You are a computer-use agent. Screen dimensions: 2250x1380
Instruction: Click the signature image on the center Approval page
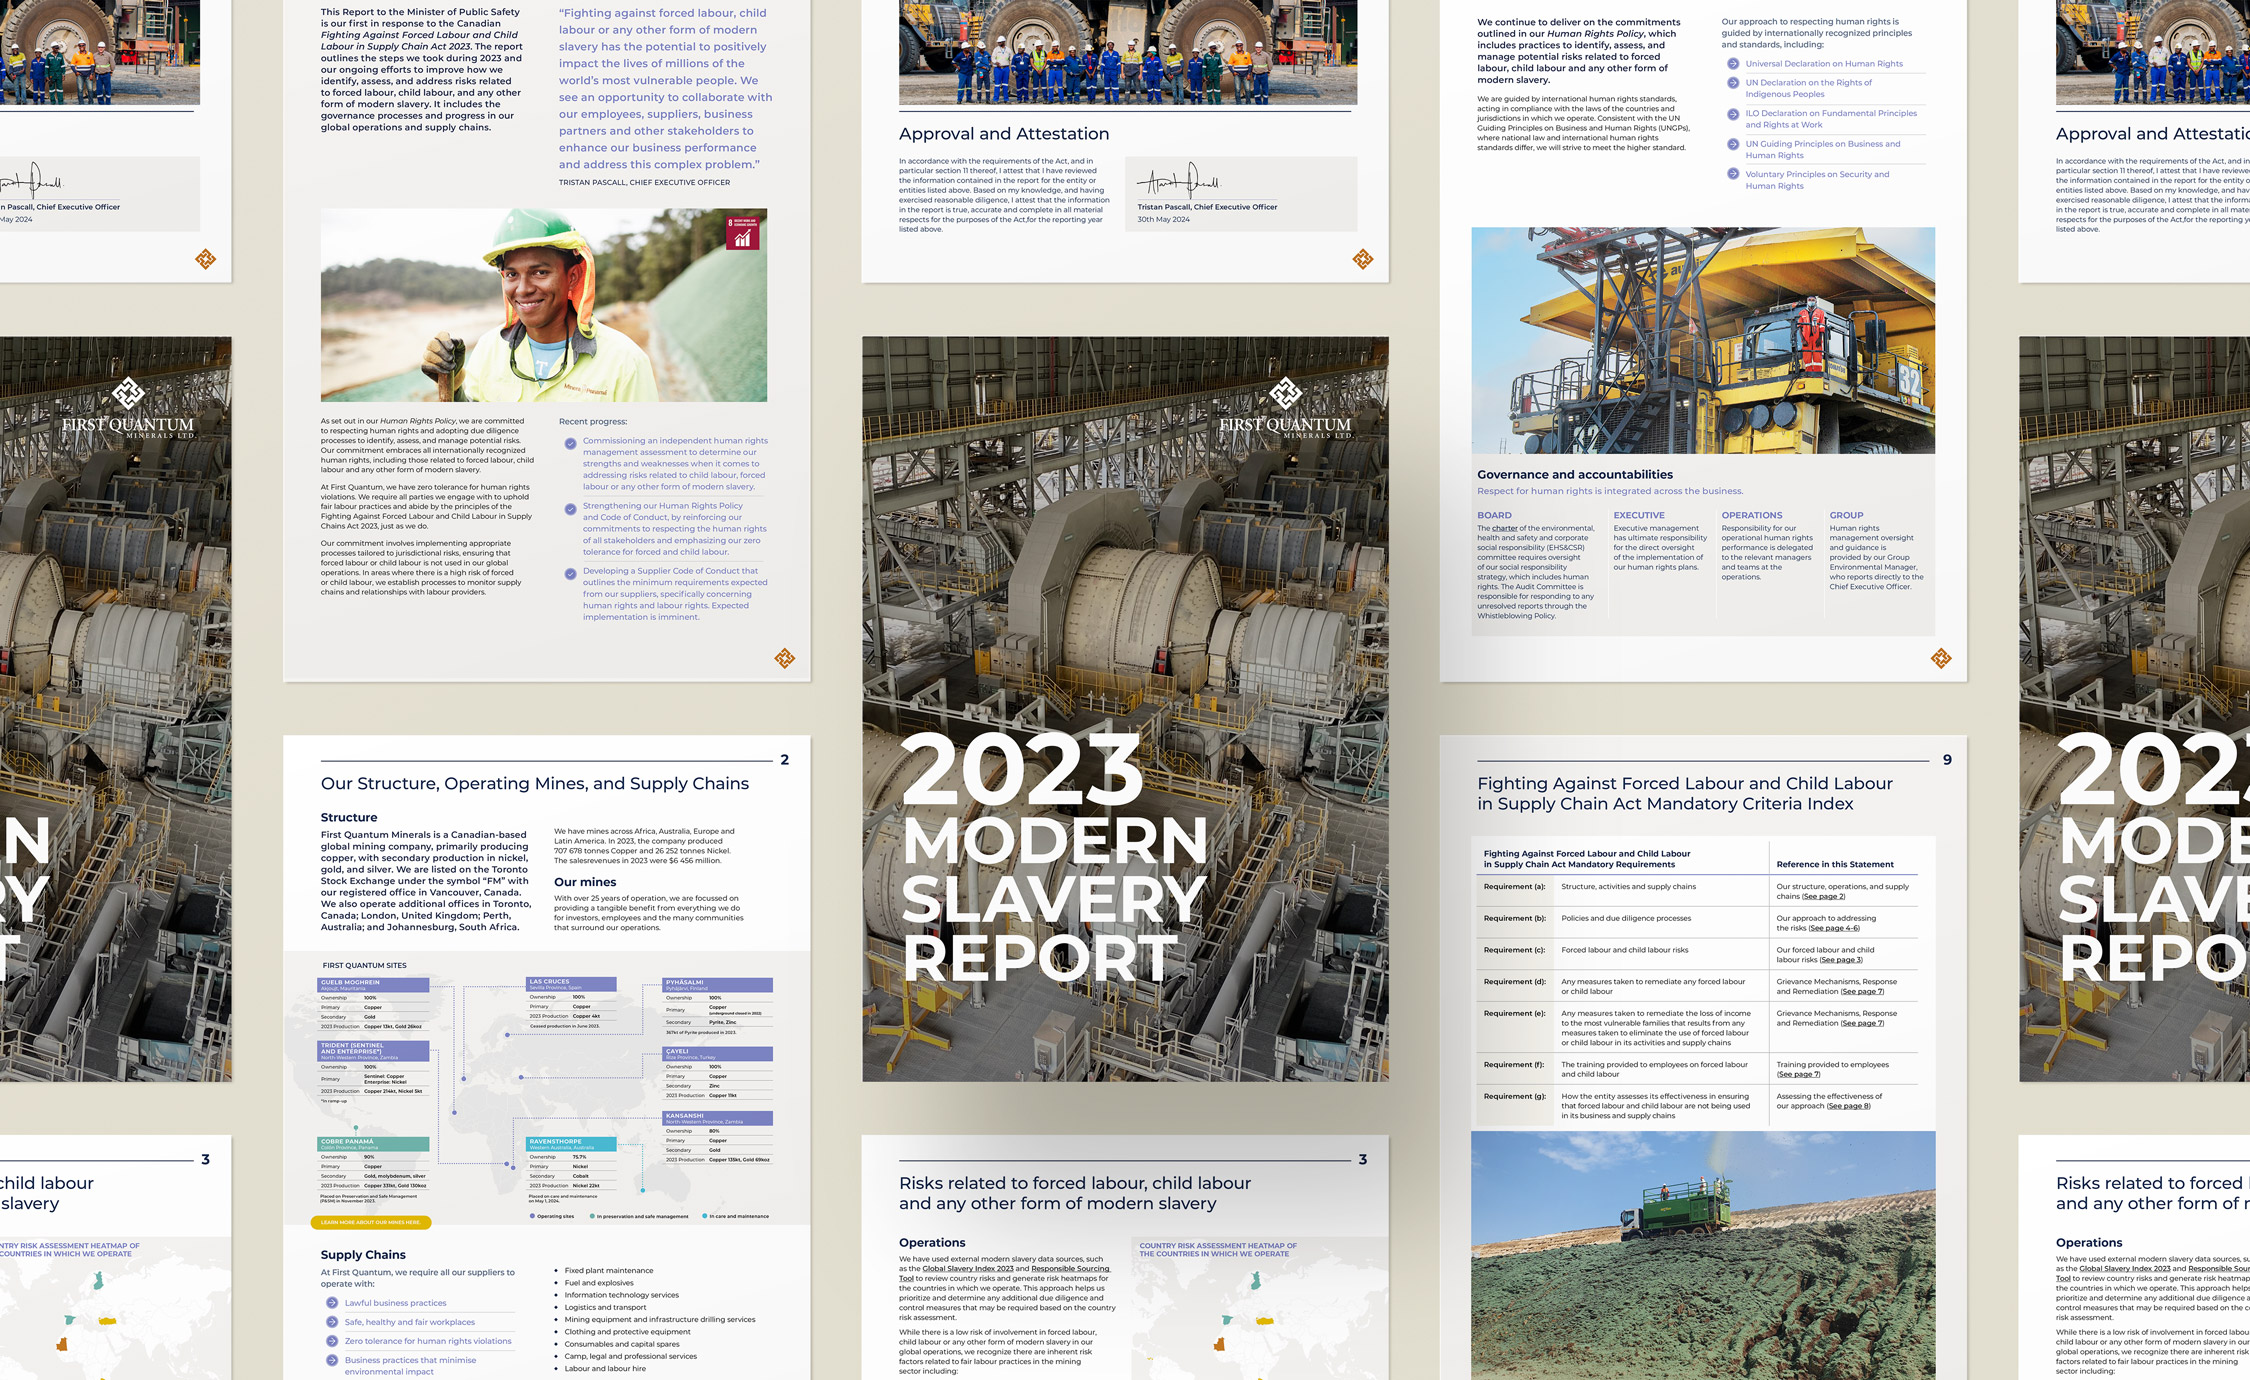1181,181
